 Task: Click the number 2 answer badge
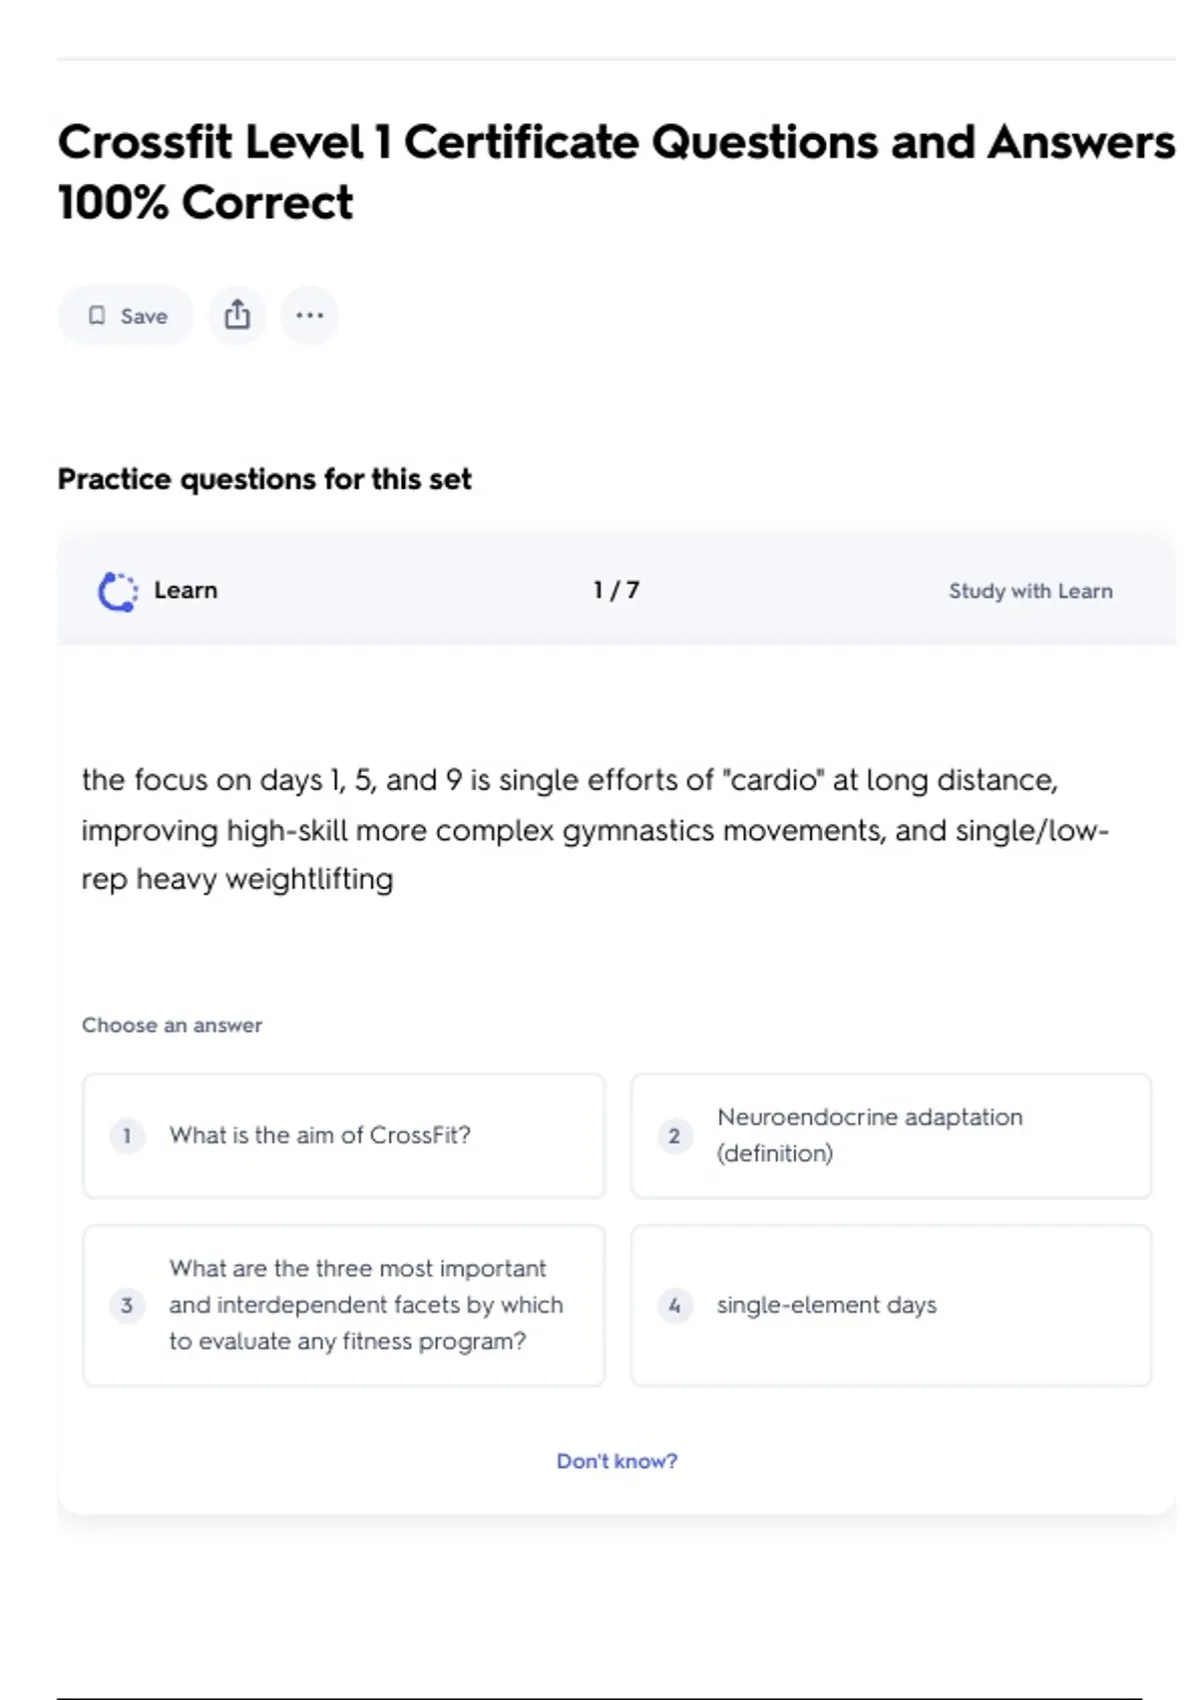tap(674, 1136)
